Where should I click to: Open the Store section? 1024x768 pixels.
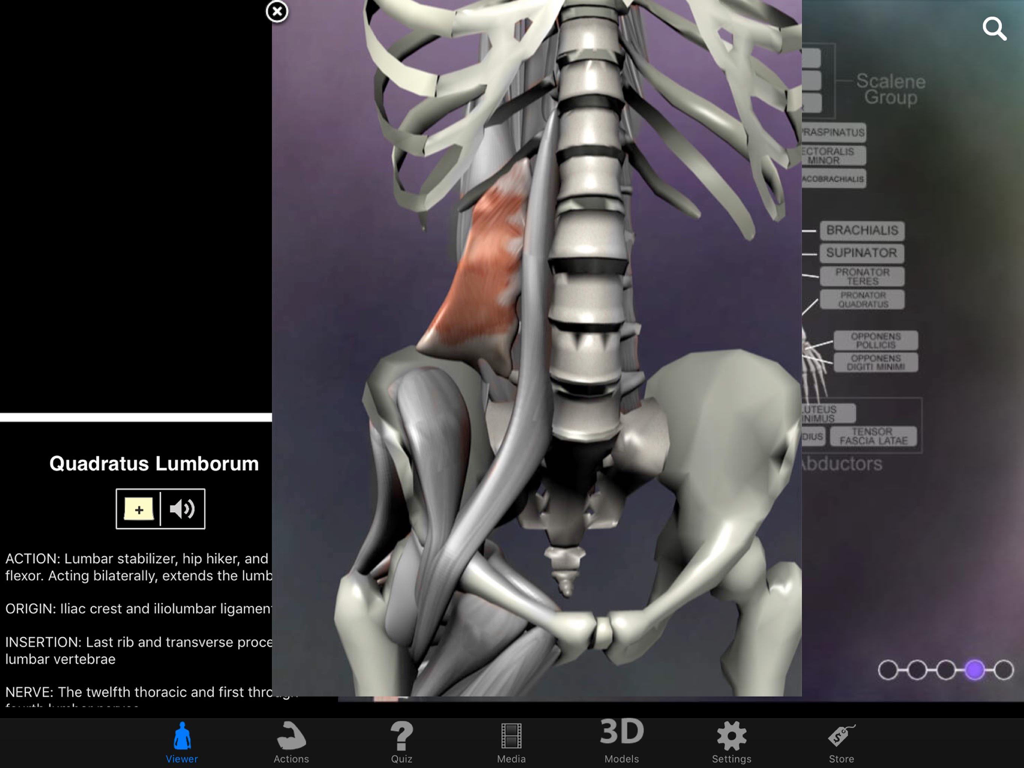pos(841,740)
